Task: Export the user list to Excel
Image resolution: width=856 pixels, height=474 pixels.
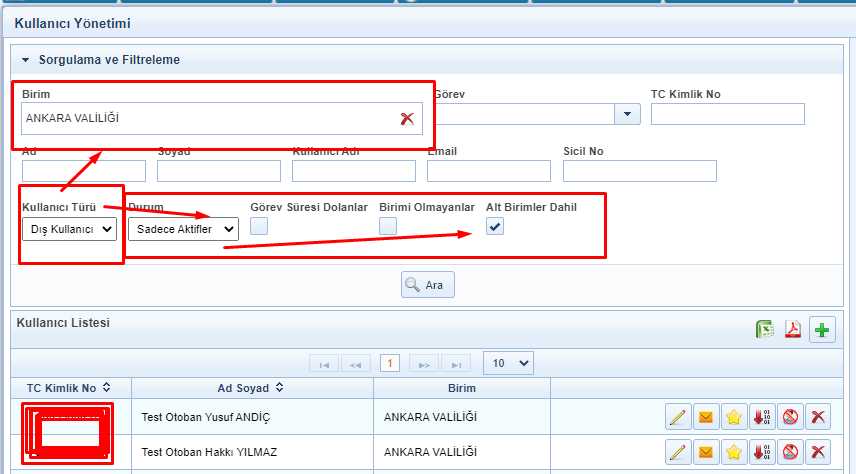Action: click(x=765, y=330)
